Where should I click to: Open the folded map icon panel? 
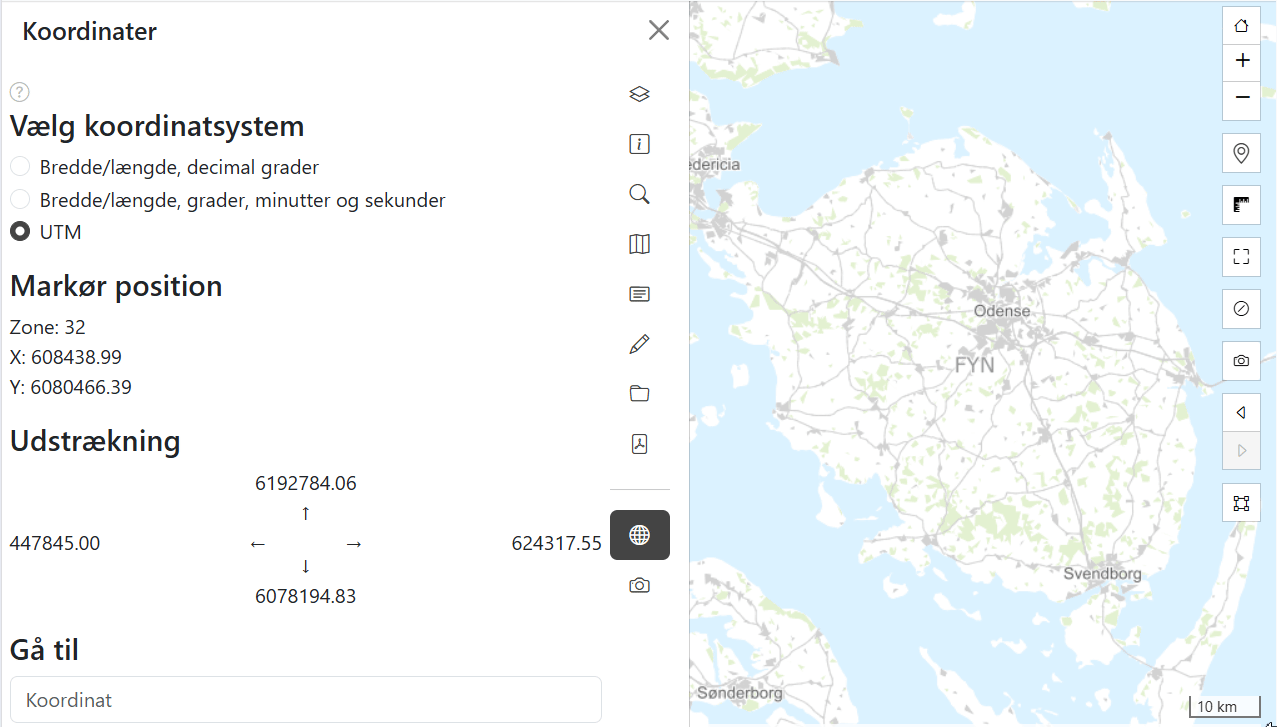pos(640,244)
